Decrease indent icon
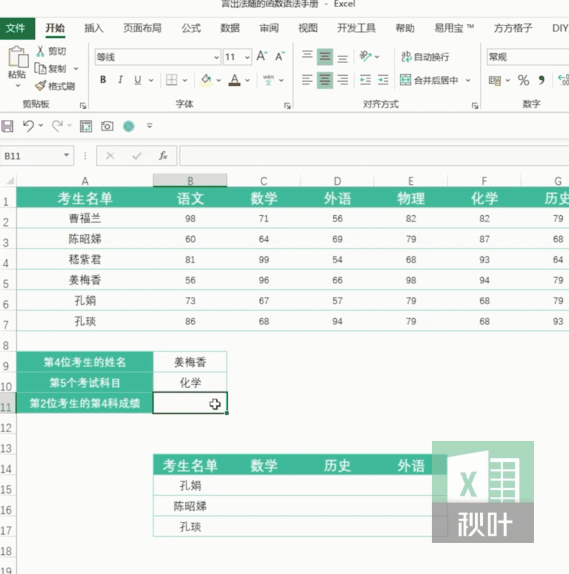This screenshot has height=574, width=569. point(365,80)
